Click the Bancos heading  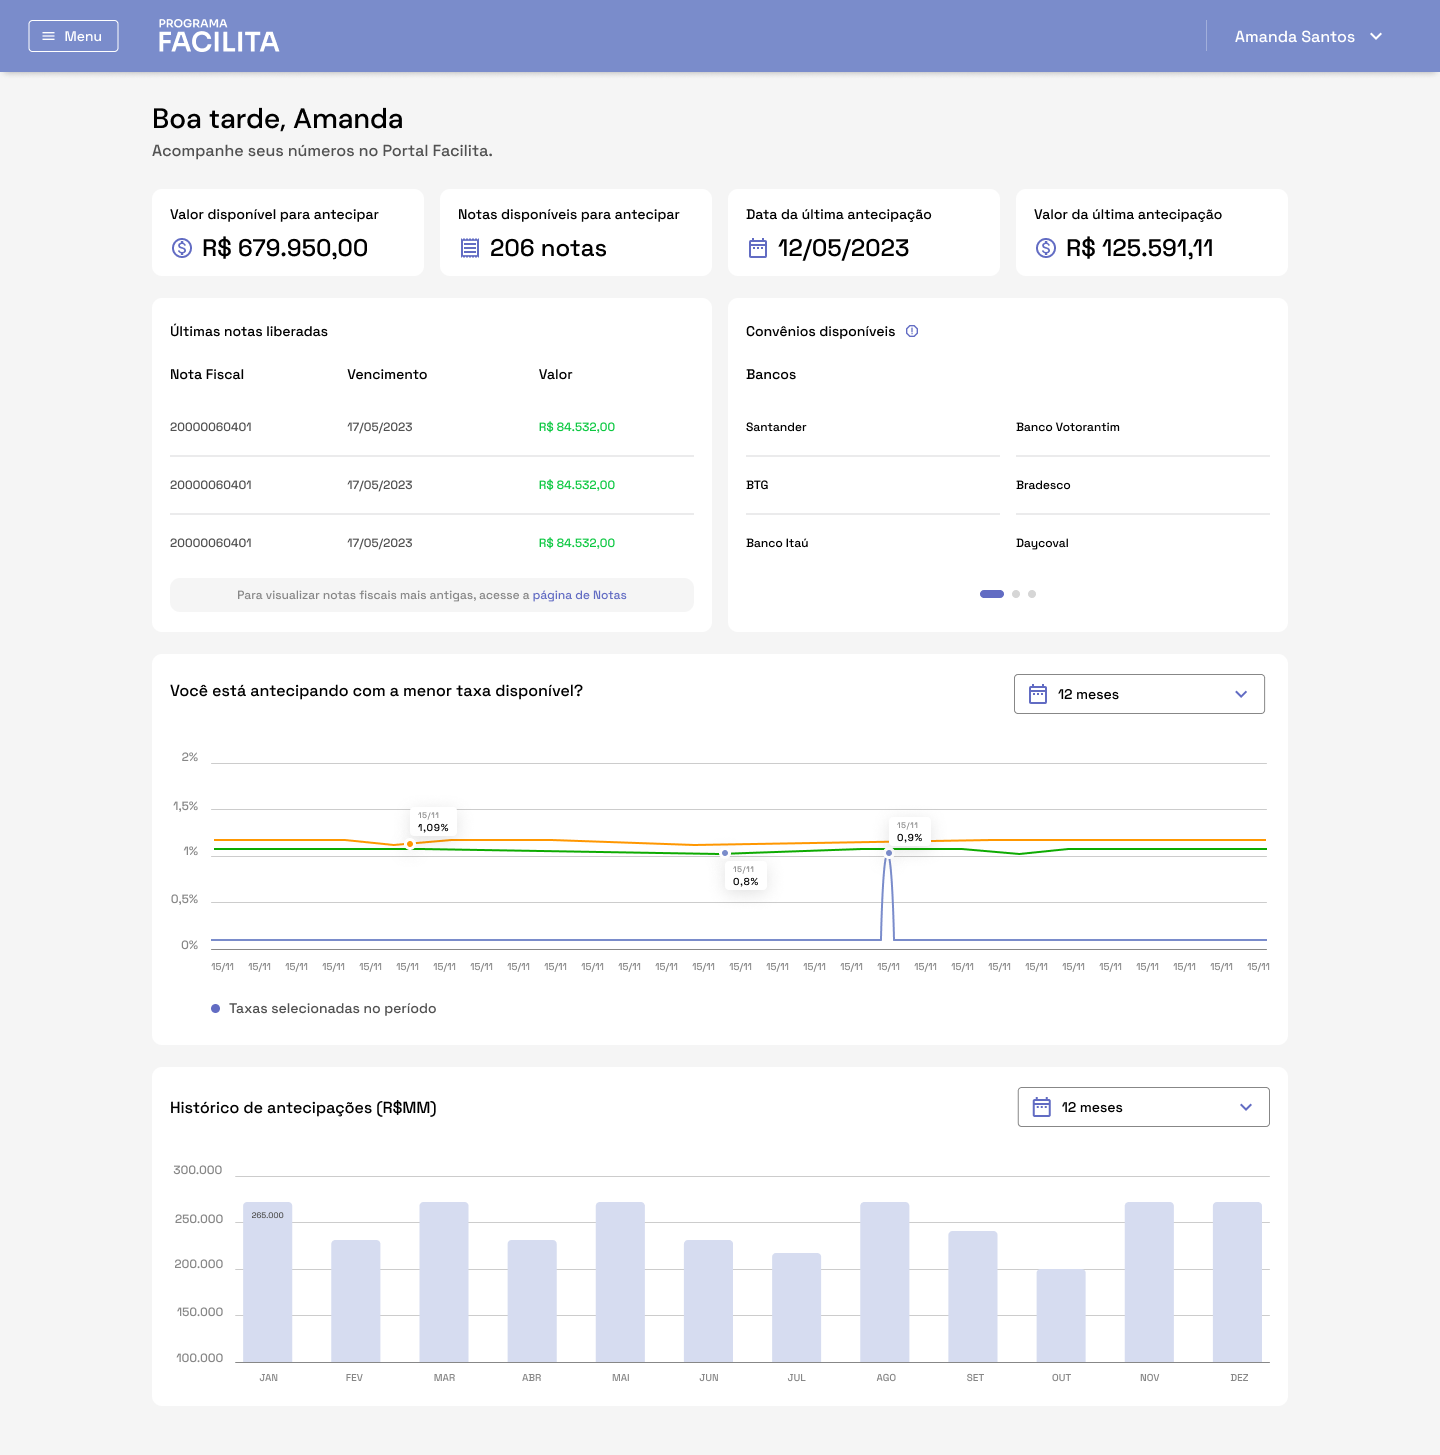point(771,374)
